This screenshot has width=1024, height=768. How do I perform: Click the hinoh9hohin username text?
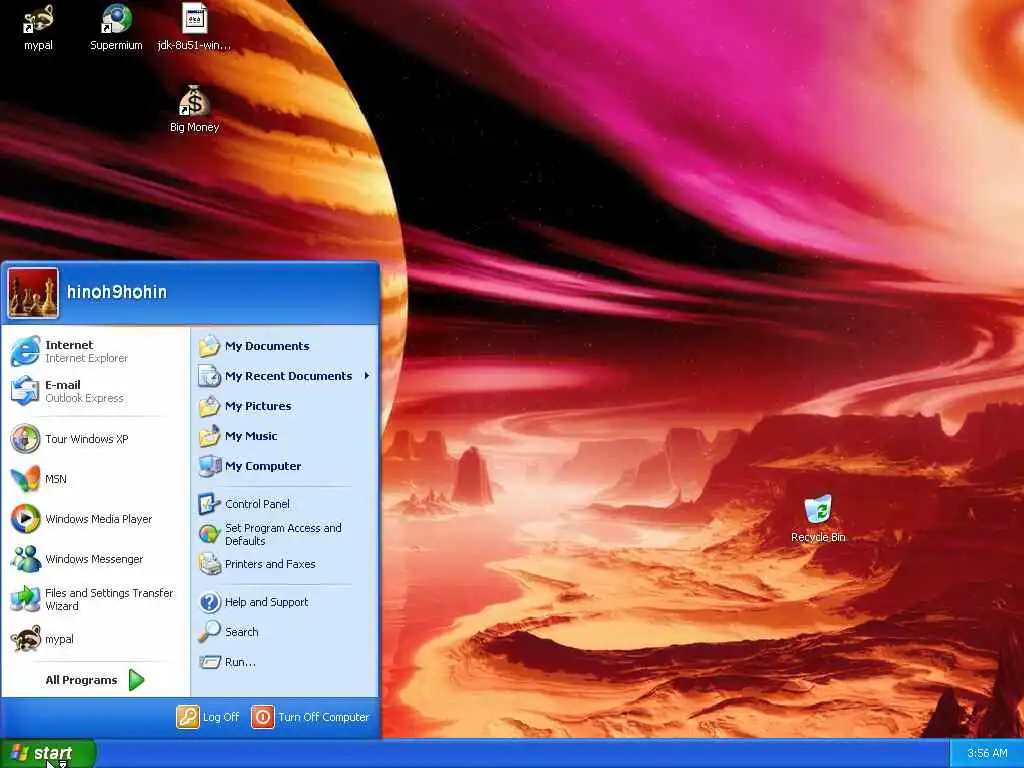(117, 292)
